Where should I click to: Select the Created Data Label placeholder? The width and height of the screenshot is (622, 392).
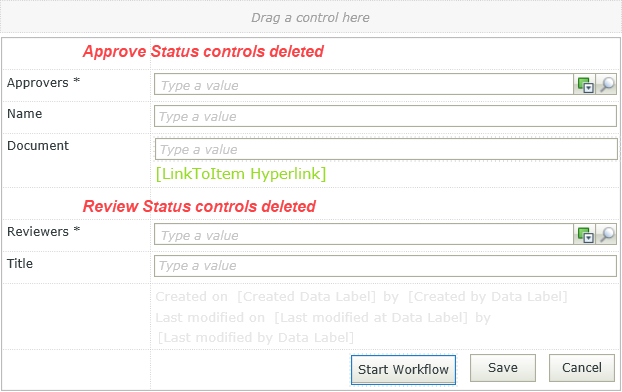[x=306, y=297]
